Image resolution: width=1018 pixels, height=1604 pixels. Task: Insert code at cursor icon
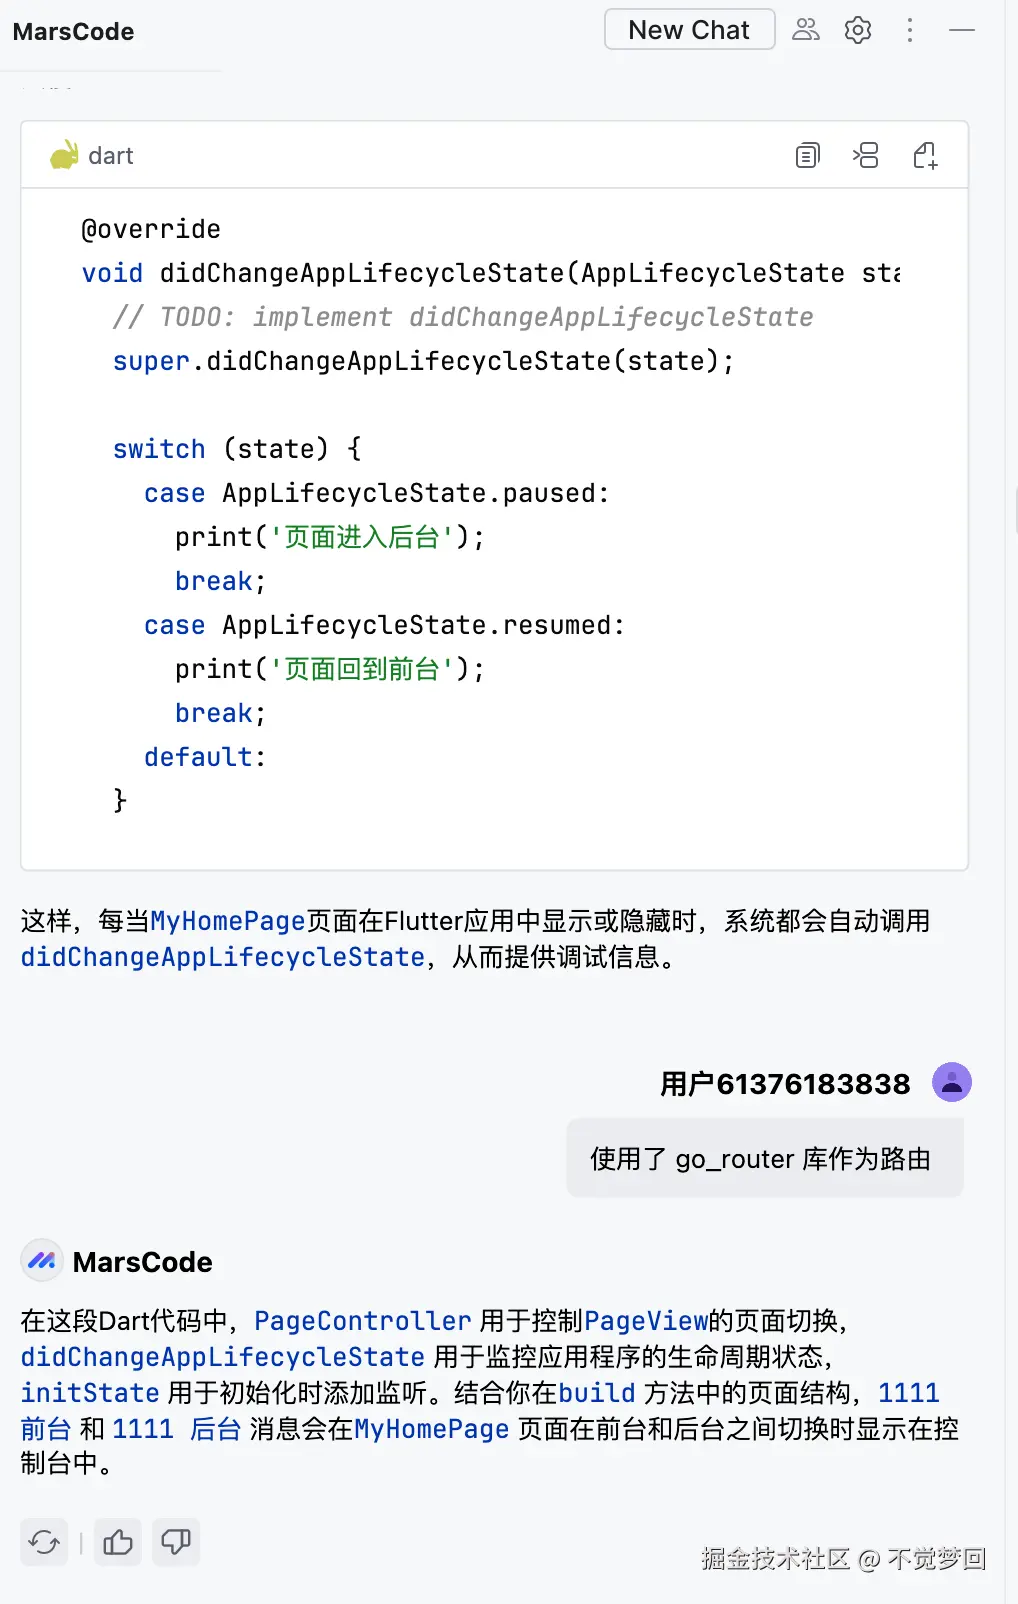(x=865, y=155)
